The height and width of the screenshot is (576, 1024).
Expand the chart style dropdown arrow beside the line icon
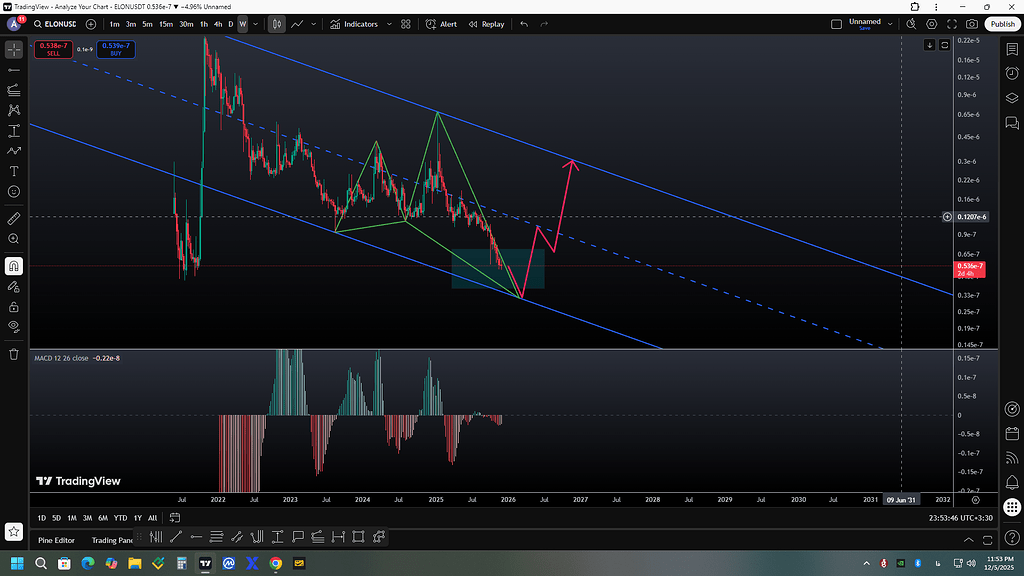coord(314,24)
